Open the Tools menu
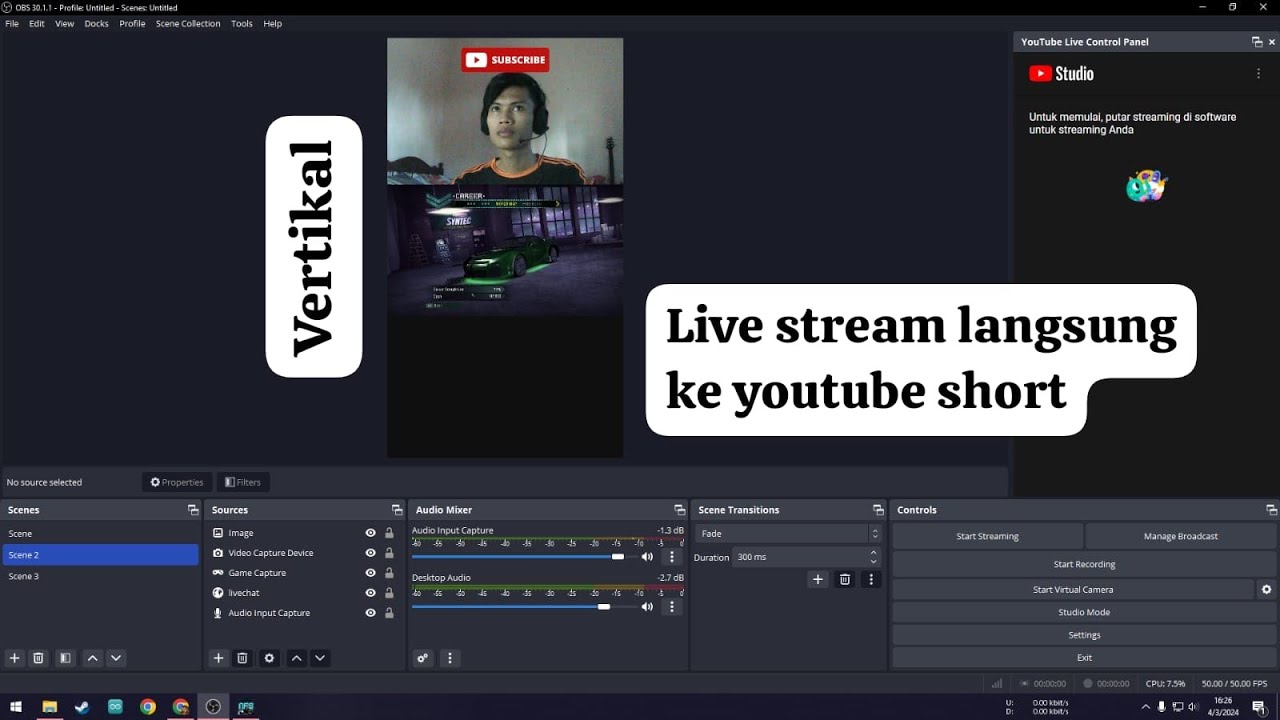This screenshot has height=720, width=1280. pos(242,23)
